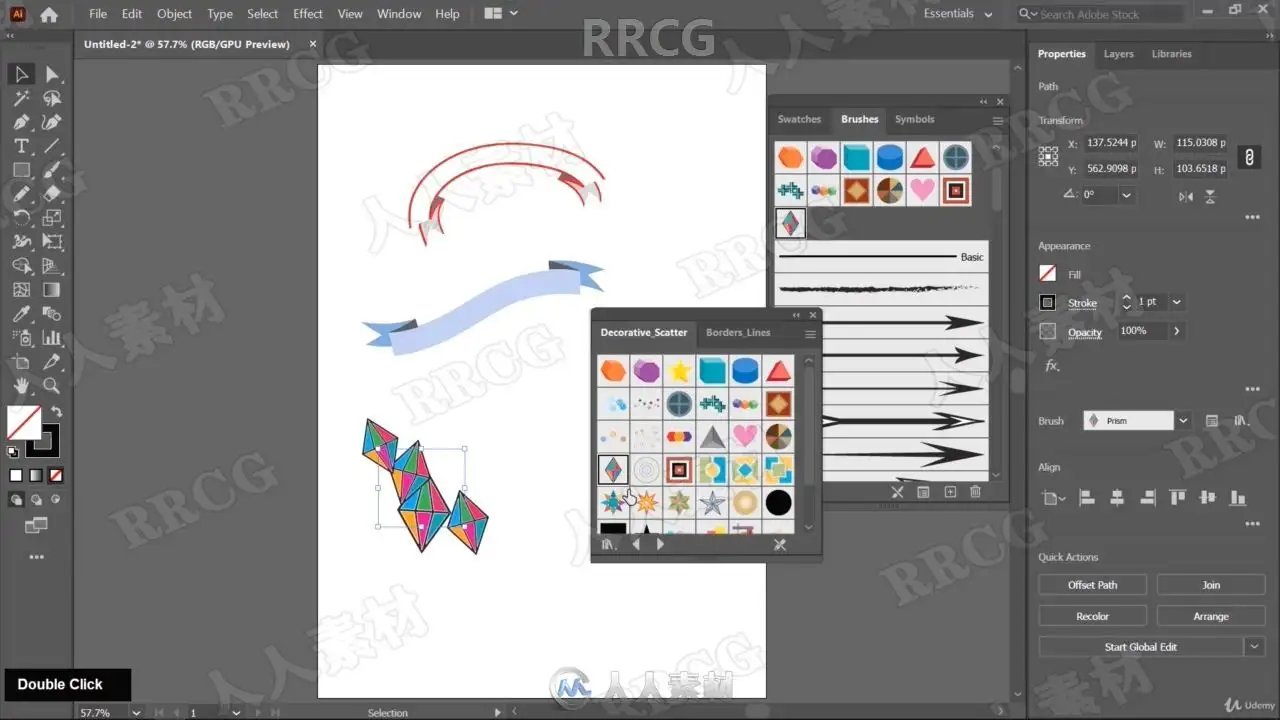Click horizontal align left icon
This screenshot has height=720, width=1280.
coord(1089,497)
